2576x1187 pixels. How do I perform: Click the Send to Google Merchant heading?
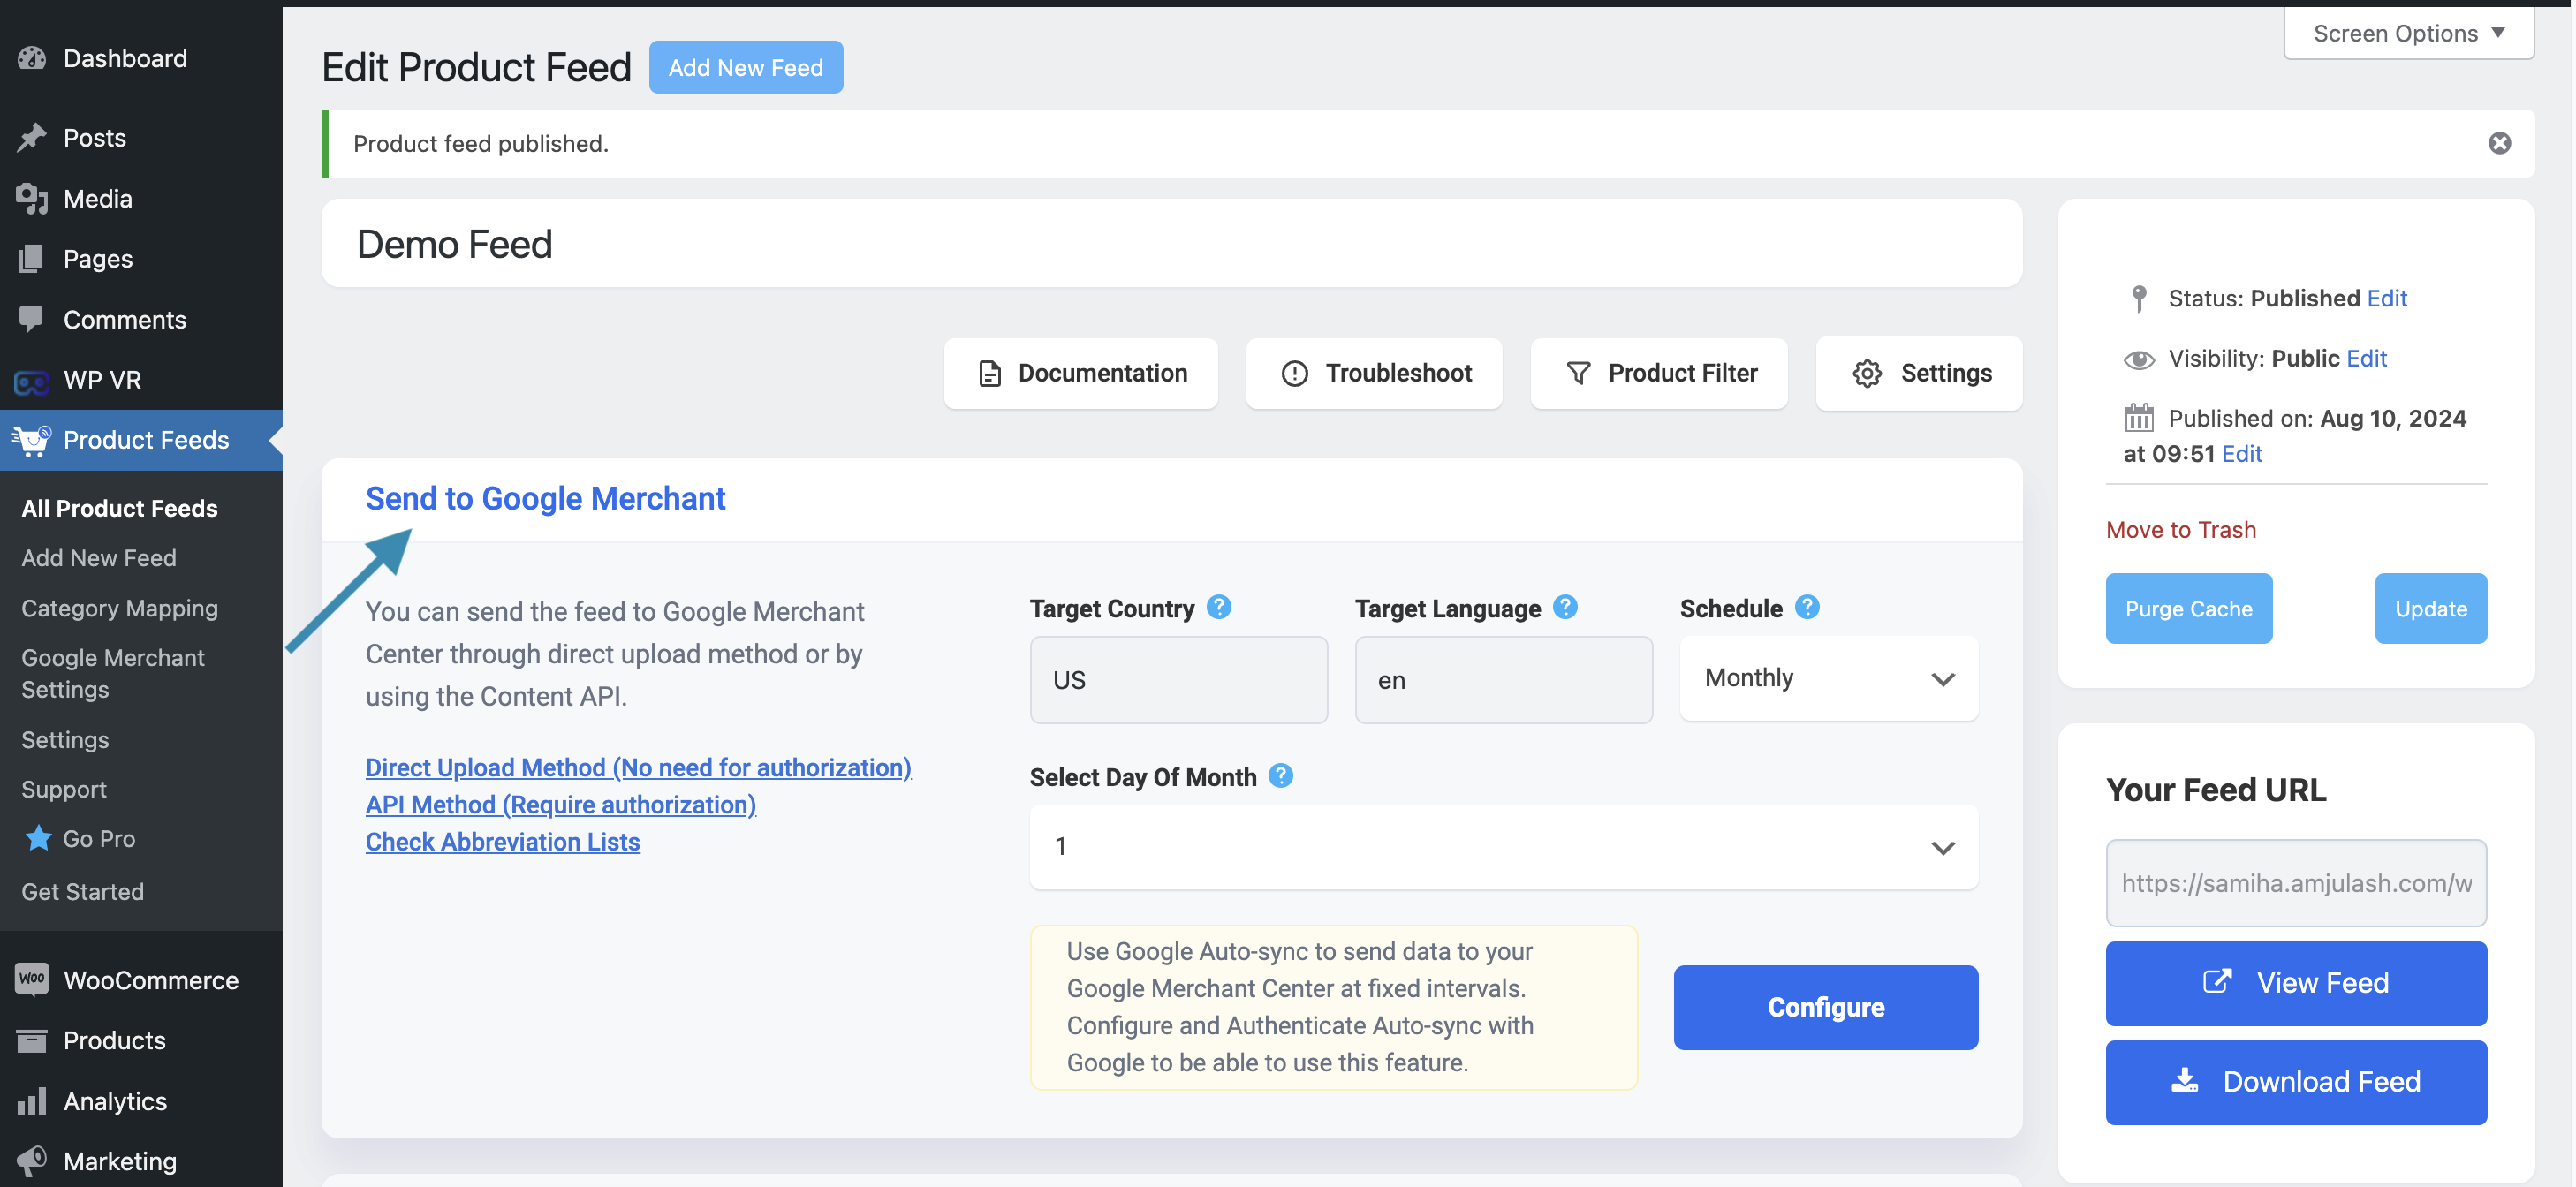click(545, 498)
